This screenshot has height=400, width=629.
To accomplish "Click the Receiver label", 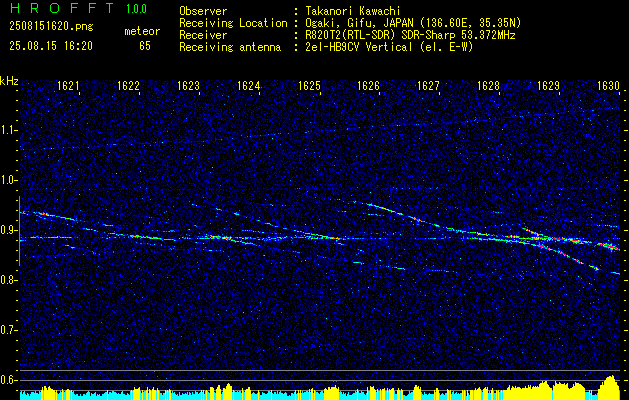I will coord(203,35).
